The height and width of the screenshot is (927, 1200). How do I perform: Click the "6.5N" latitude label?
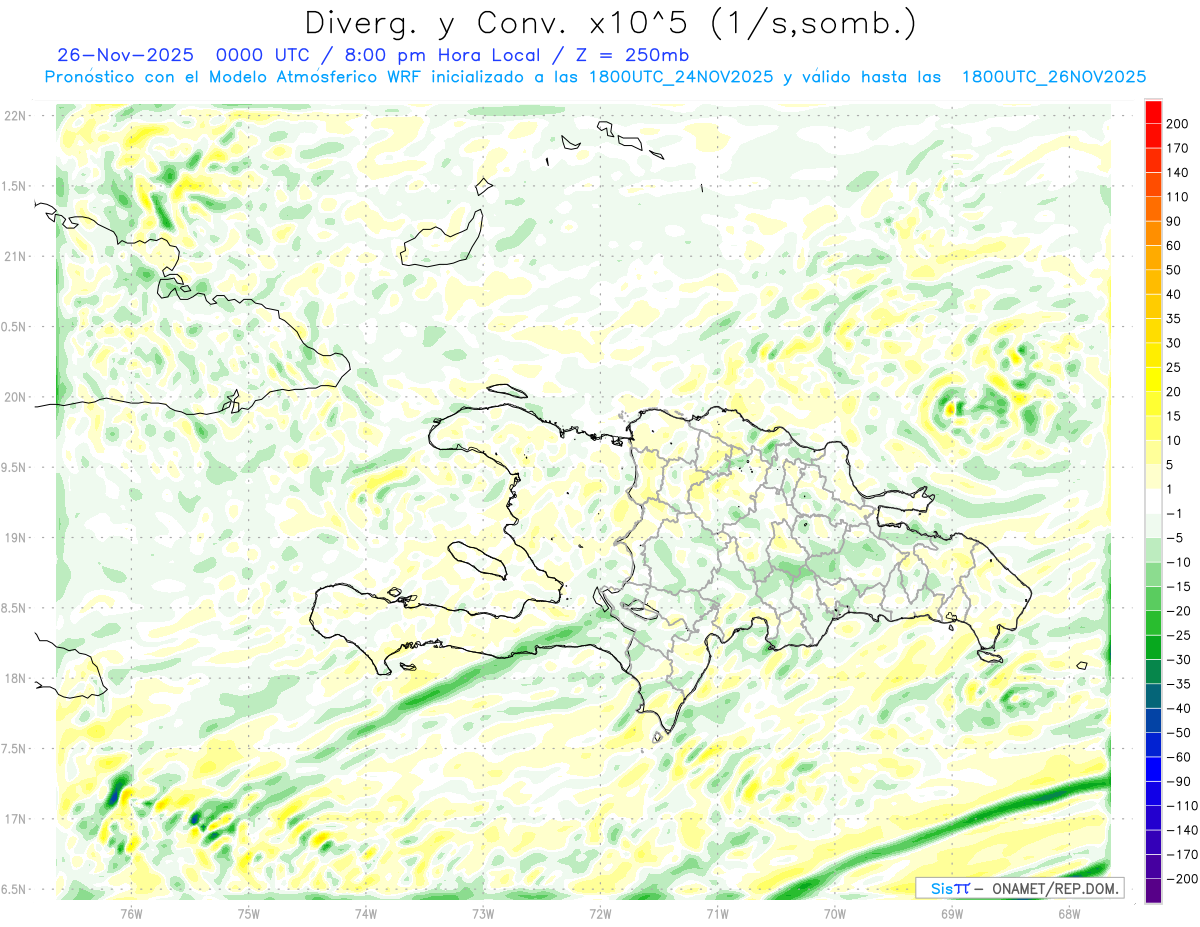coord(14,889)
